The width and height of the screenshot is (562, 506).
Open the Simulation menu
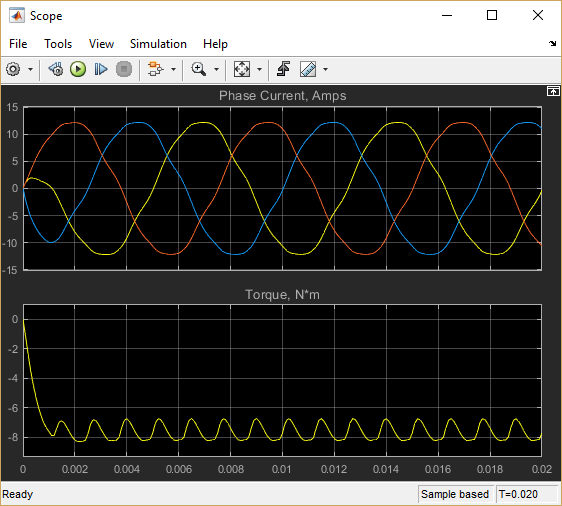tap(158, 44)
